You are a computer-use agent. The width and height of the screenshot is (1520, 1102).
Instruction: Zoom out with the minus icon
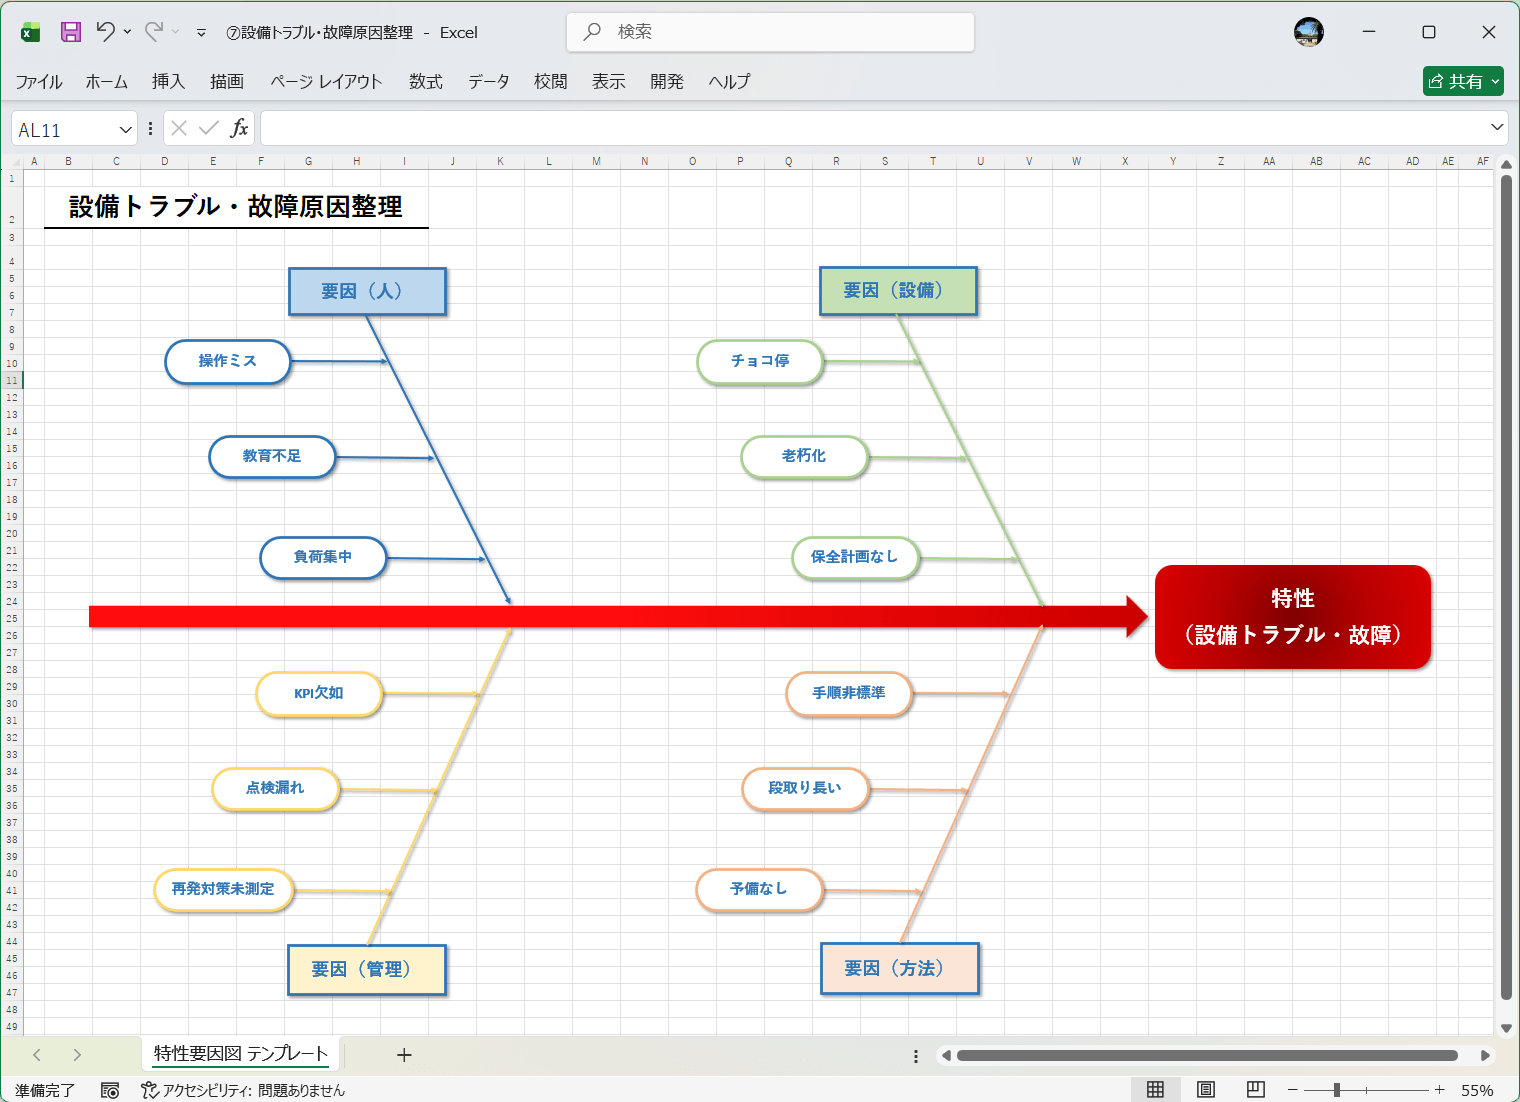(1292, 1089)
